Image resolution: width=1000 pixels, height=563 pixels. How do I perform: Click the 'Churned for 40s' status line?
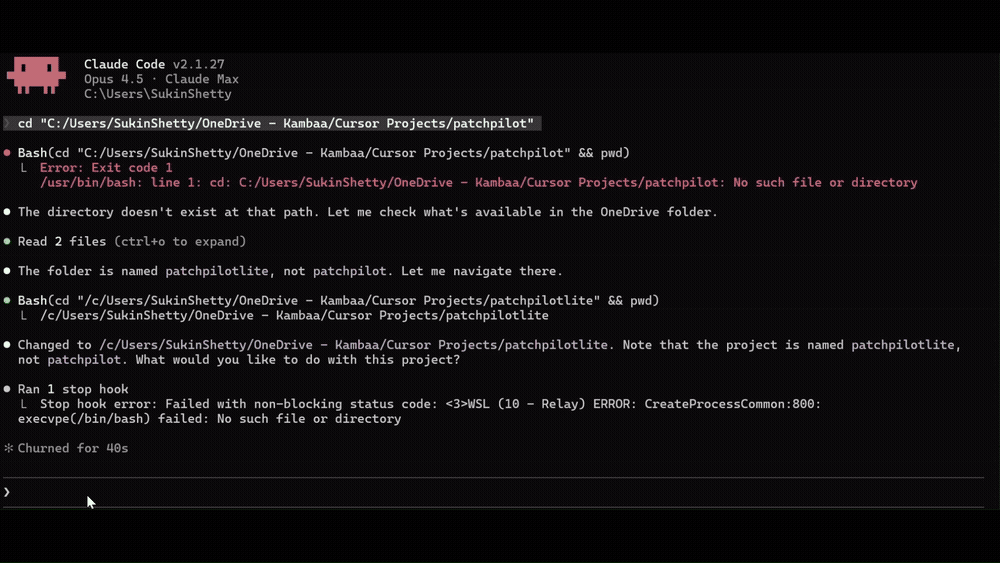pos(73,448)
